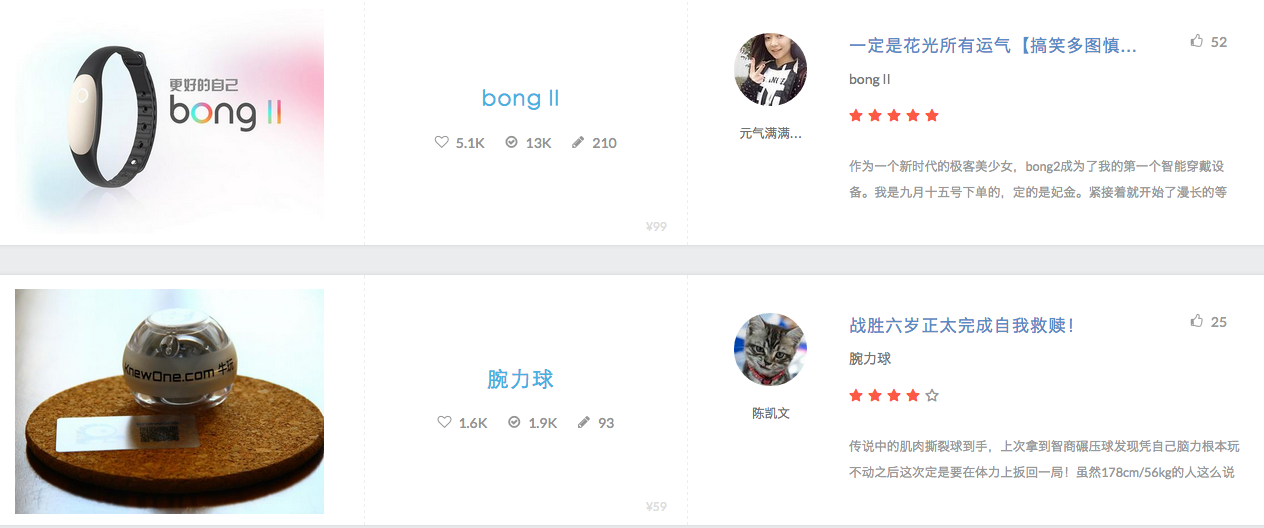Click the pencil icon showing 93 reviews

[584, 422]
